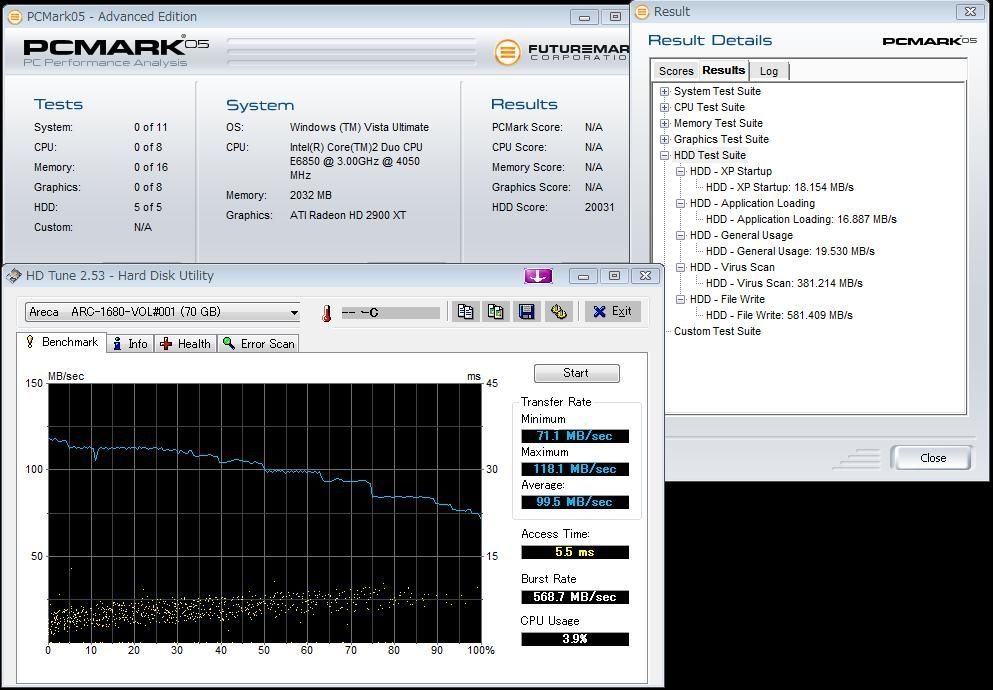993x690 pixels.
Task: Select 'HDD - XP Startup: 18.154 MB/s' row
Action: point(780,187)
